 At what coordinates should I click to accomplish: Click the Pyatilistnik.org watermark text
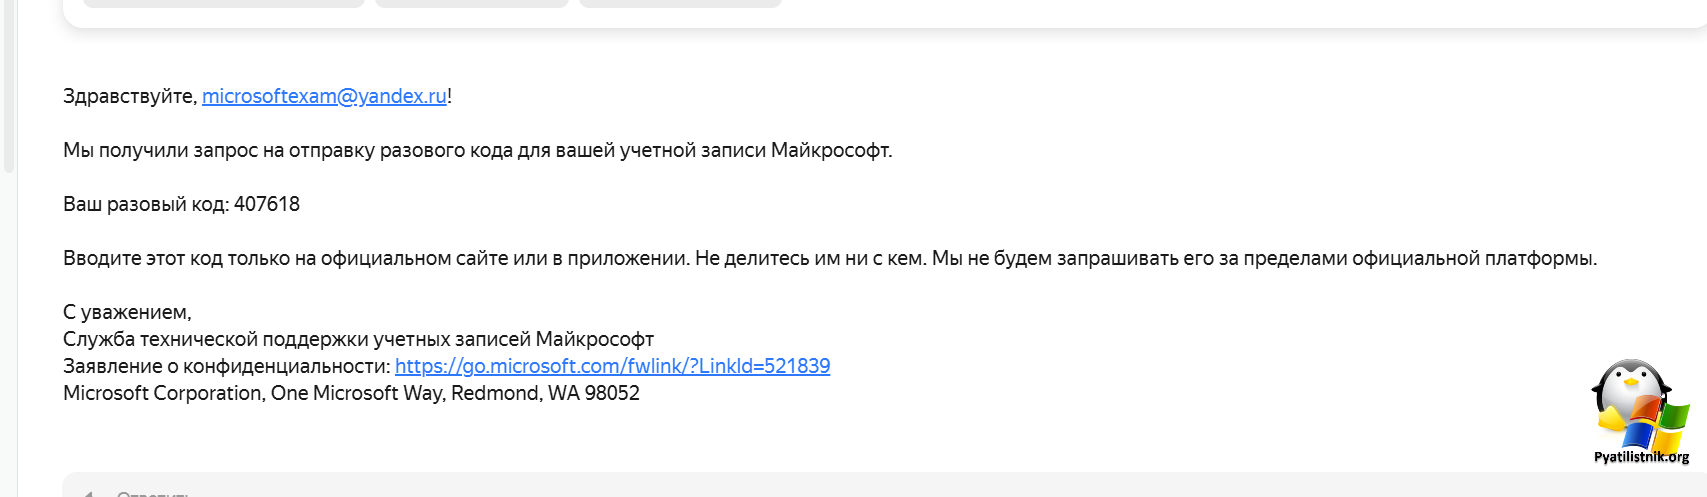(1641, 457)
